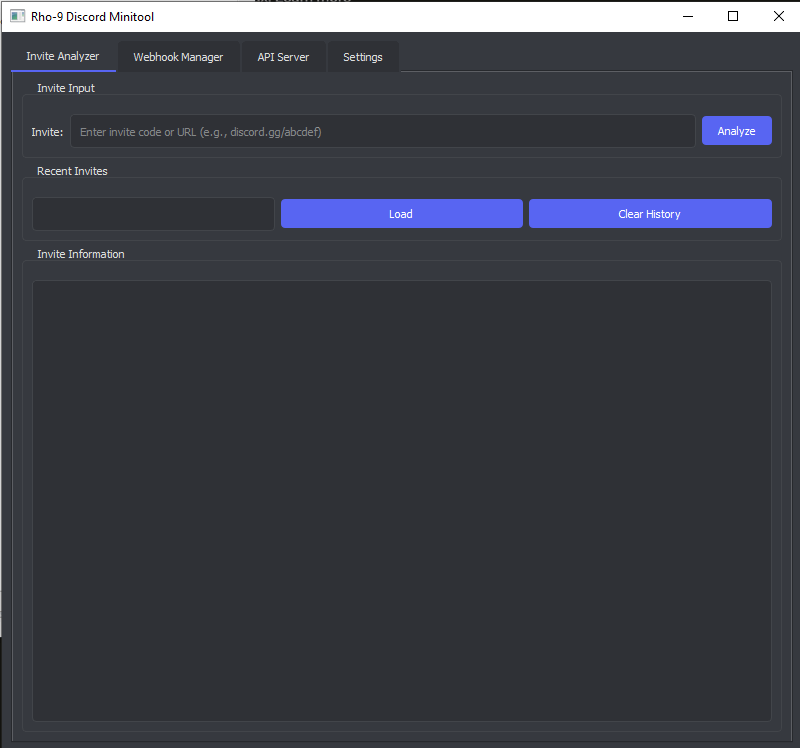Go to the Settings tab
This screenshot has width=800, height=748.
click(x=363, y=57)
